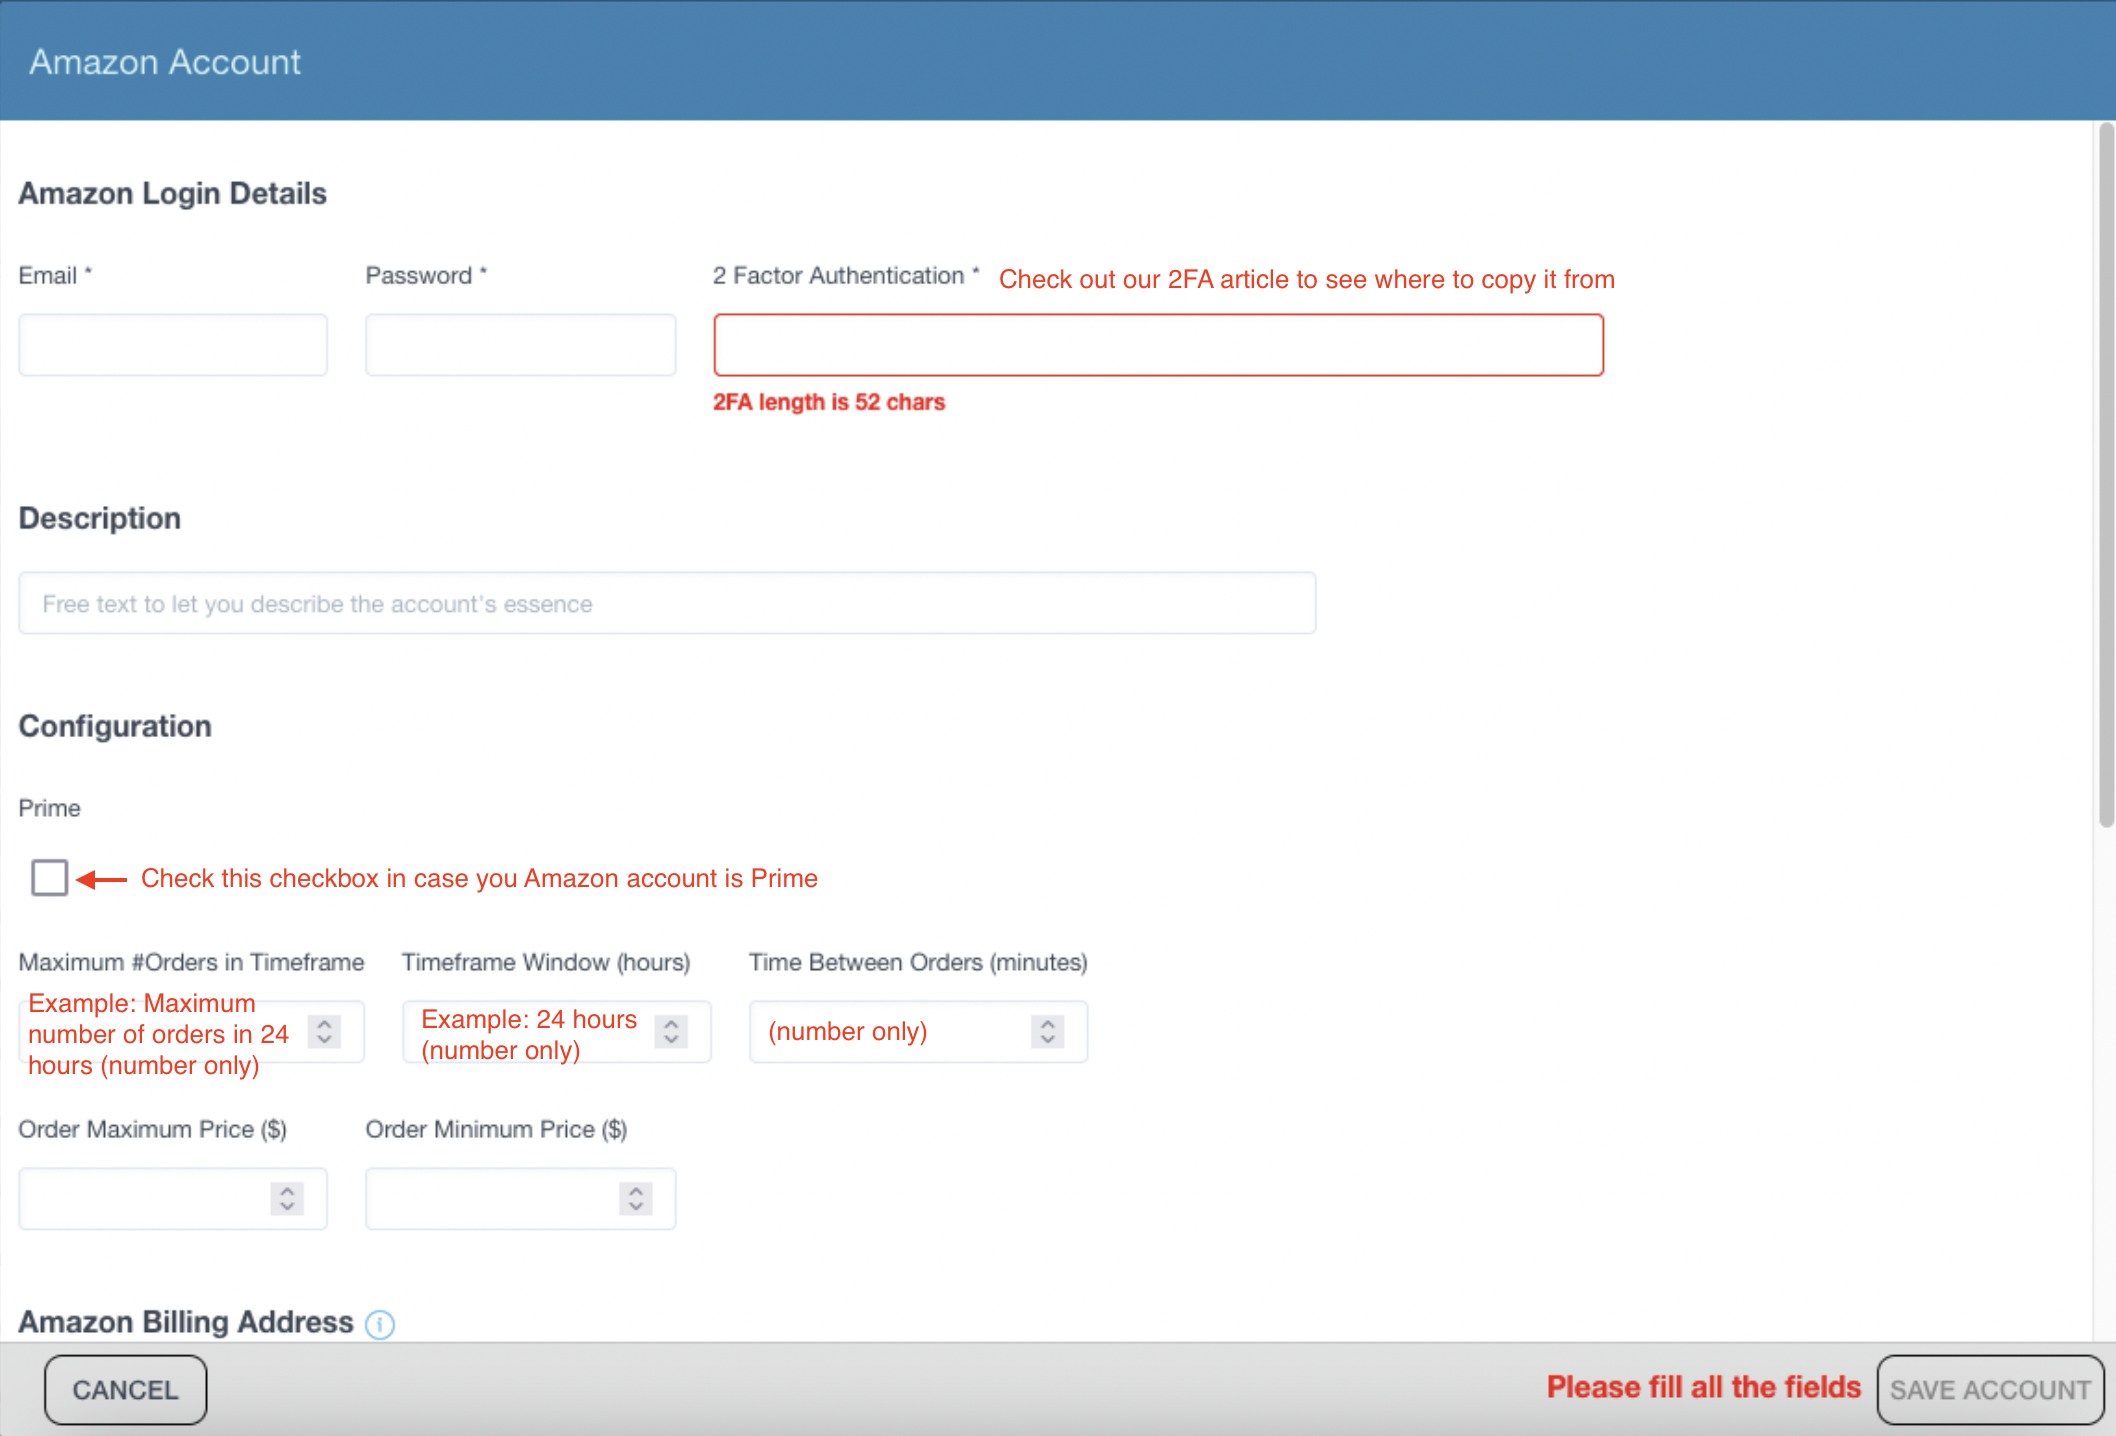
Task: Enable the Prime checkbox
Action: pyautogui.click(x=49, y=878)
